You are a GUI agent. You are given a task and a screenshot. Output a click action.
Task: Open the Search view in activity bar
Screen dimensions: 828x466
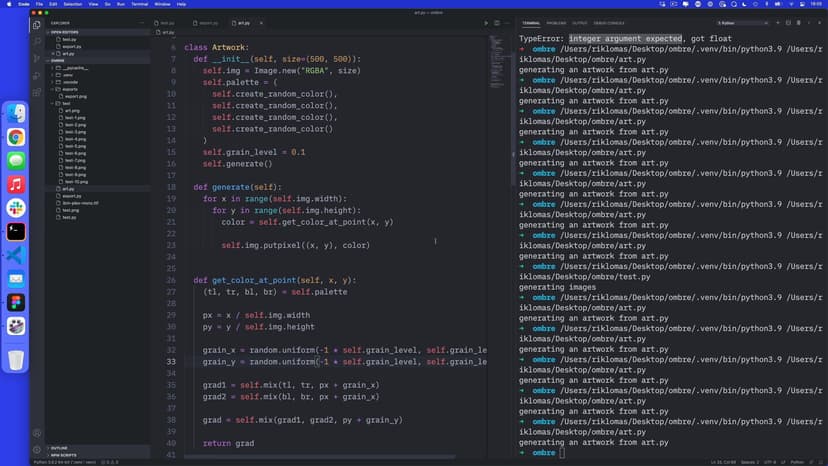[x=37, y=41]
